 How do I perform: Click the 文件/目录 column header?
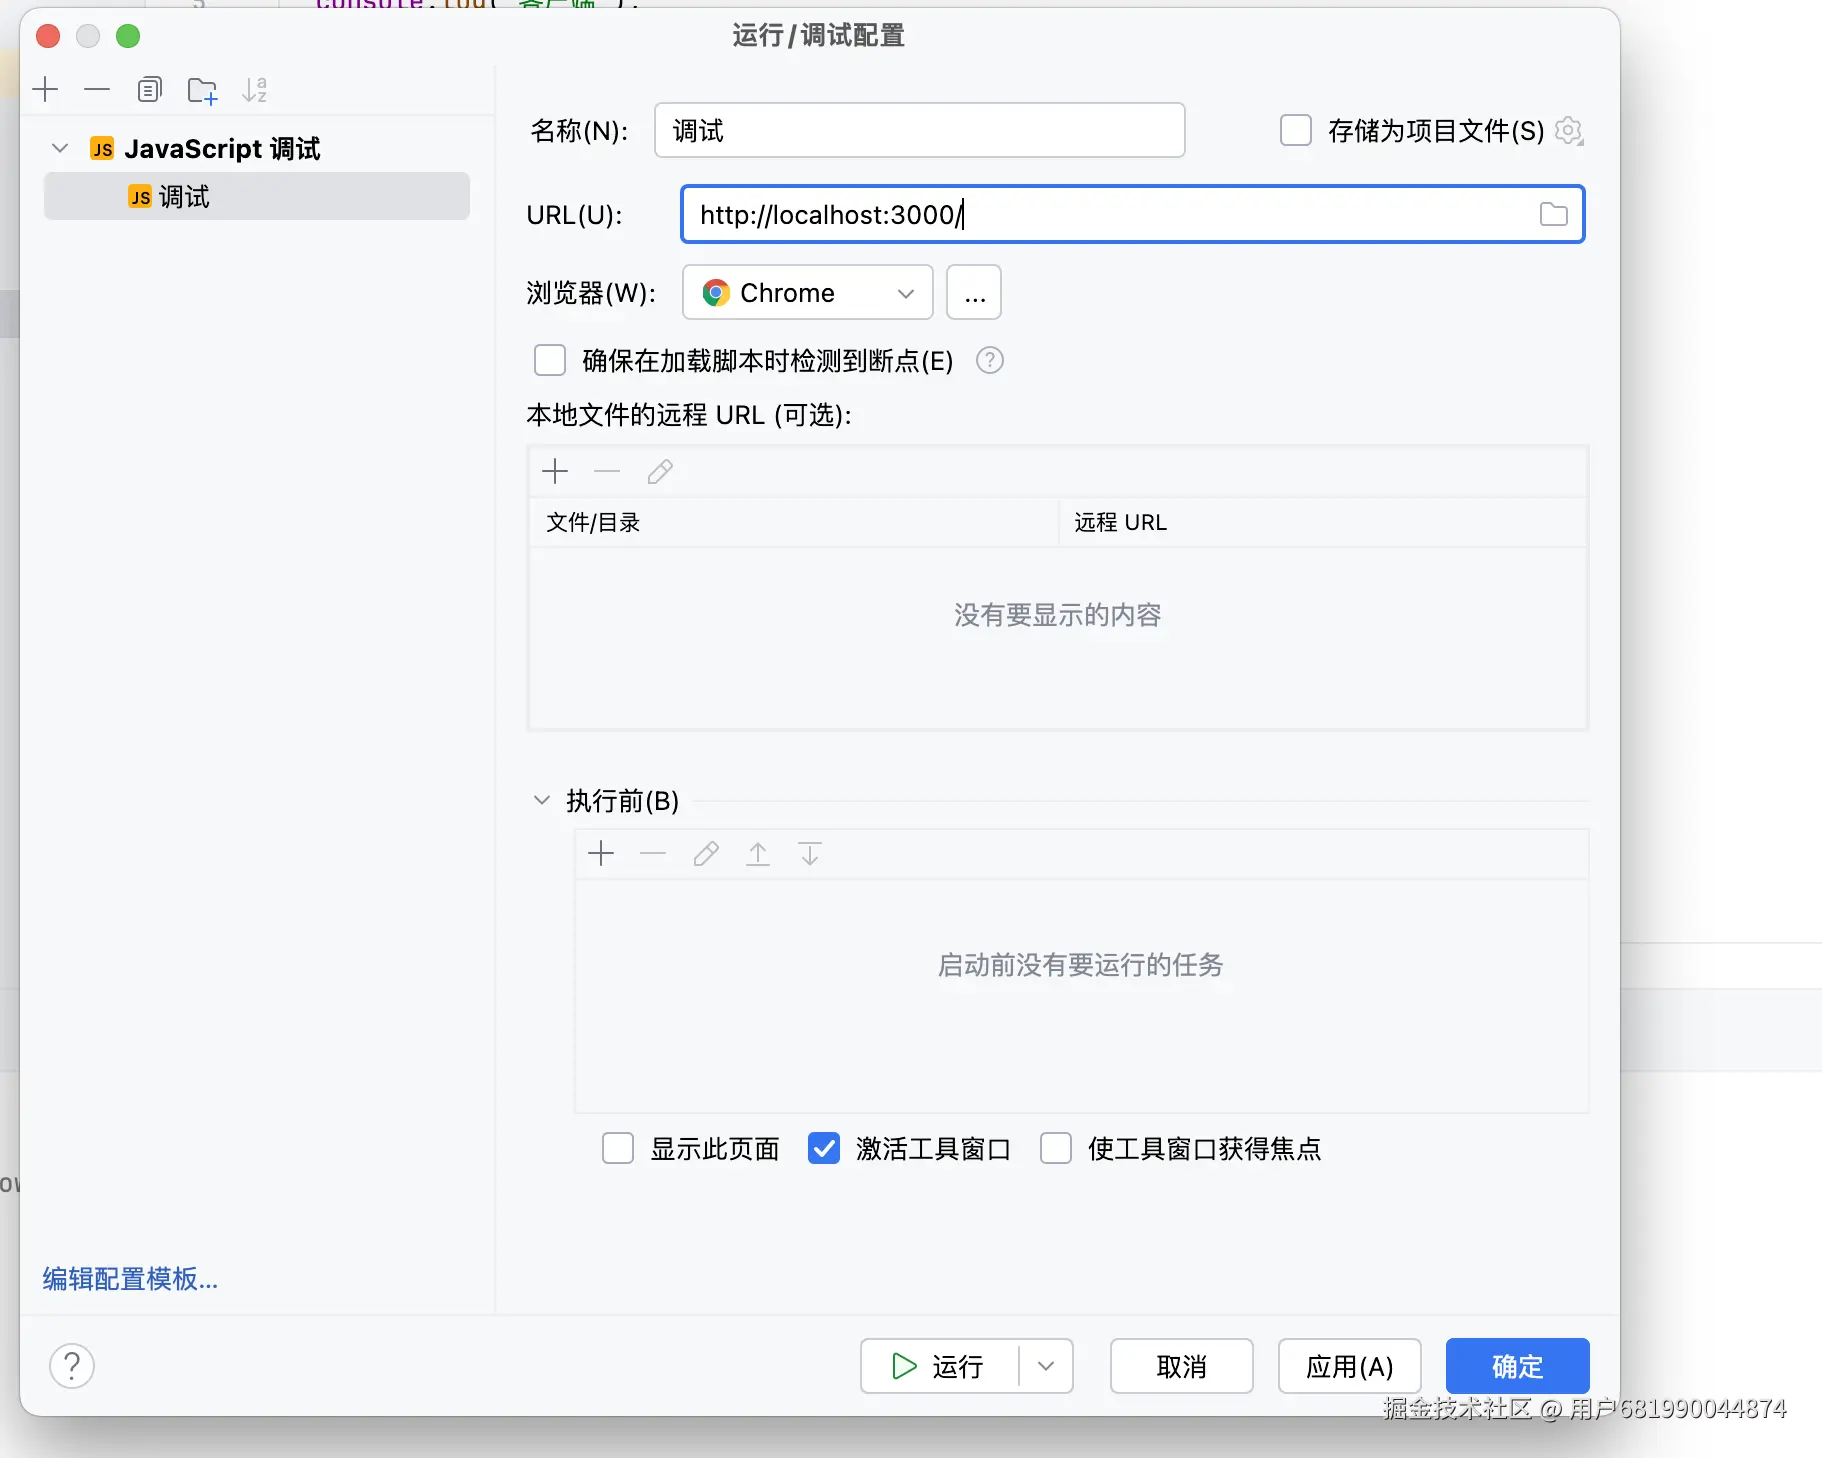(794, 522)
